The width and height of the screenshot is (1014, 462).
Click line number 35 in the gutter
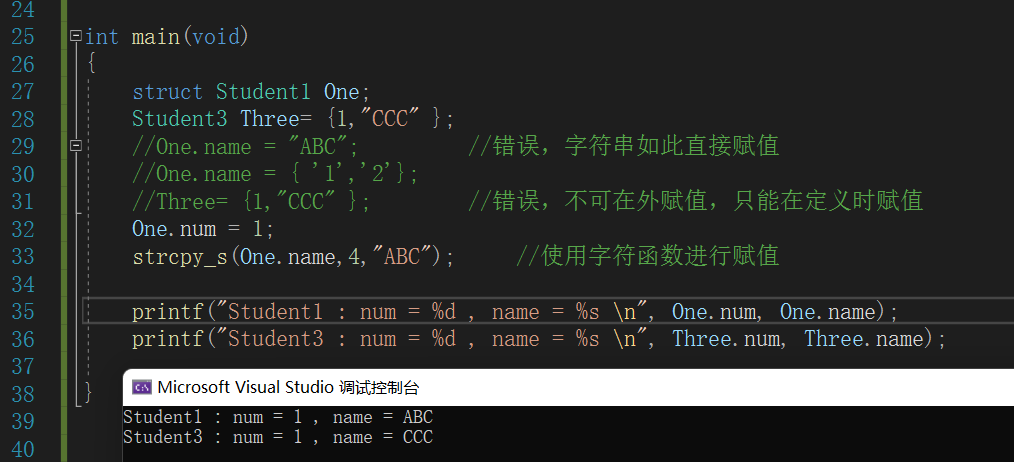click(x=23, y=311)
